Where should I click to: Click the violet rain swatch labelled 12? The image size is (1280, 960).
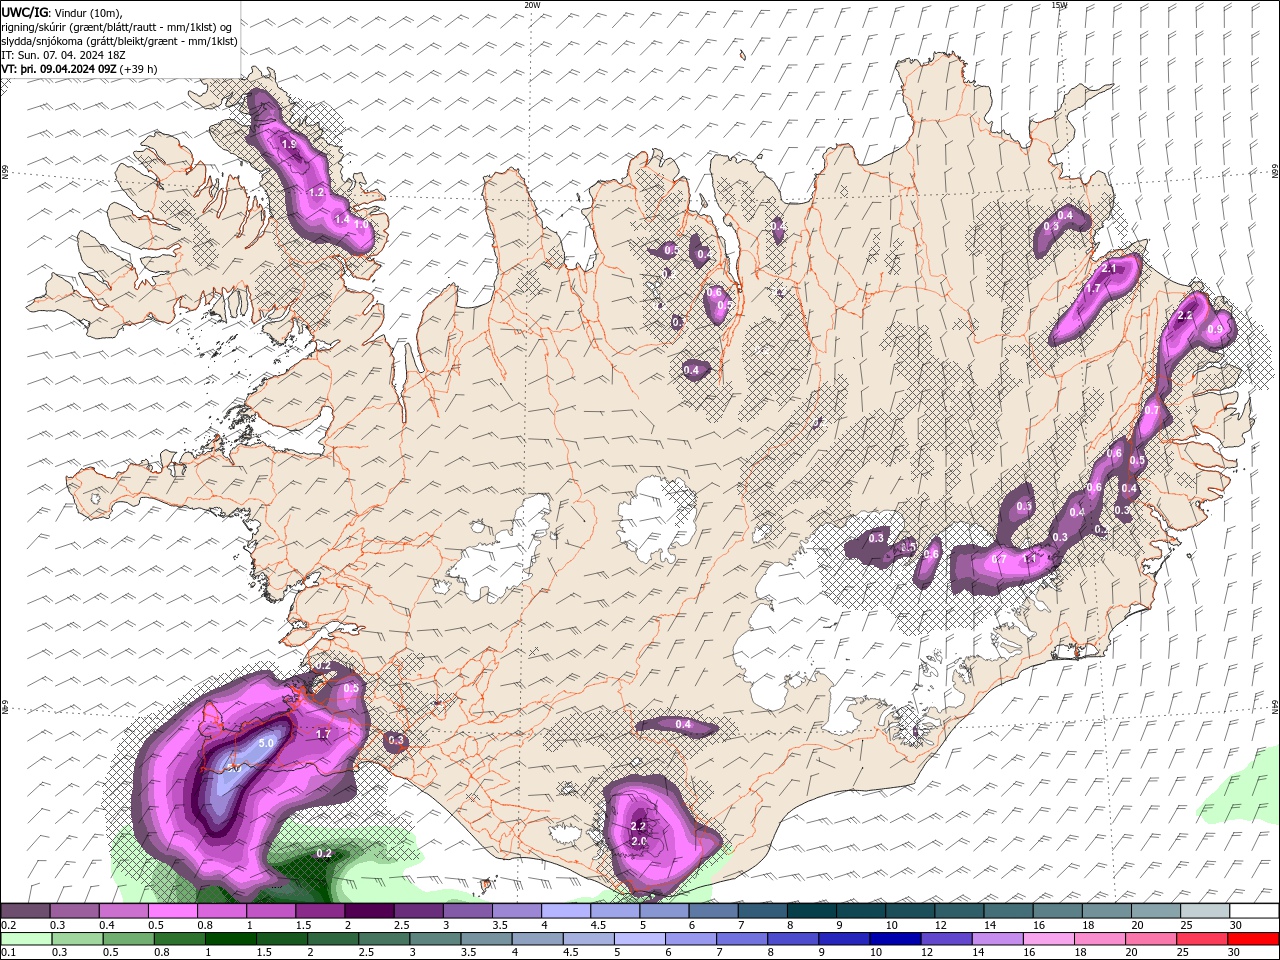coord(946,939)
